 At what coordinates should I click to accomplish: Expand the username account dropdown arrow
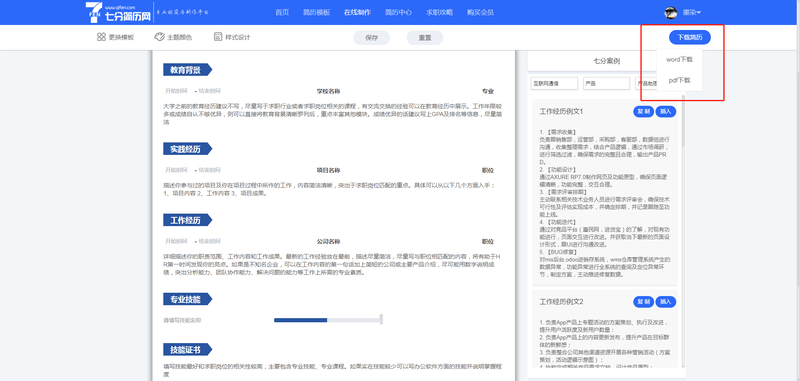[698, 12]
